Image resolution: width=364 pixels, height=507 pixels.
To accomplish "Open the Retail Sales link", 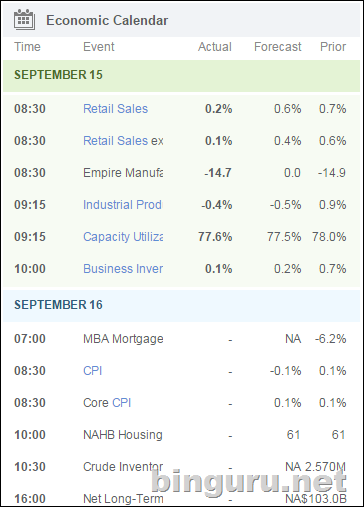I will pos(115,109).
